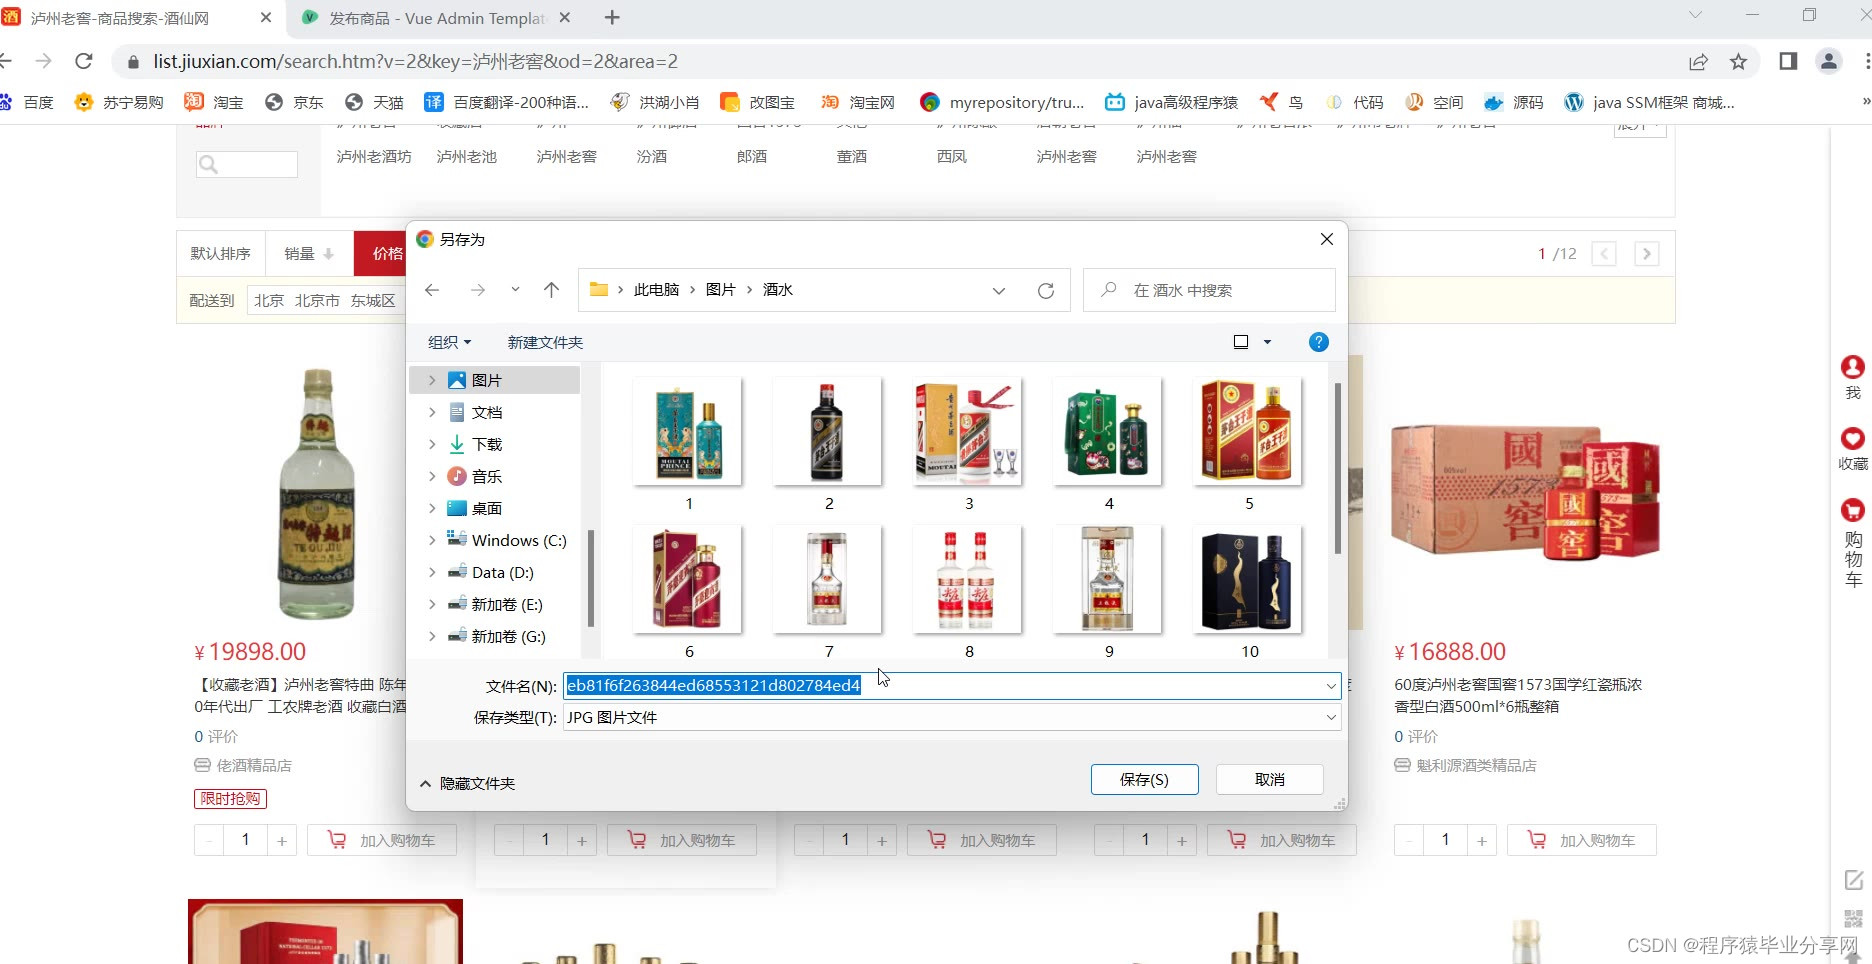The image size is (1872, 964).
Task: Click the 保存(S) button
Action: [x=1144, y=779]
